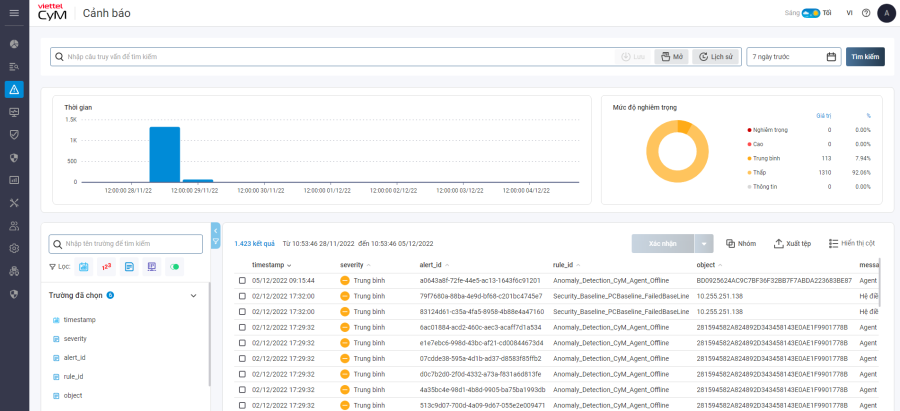Screen dimensions: 900x411
Task: Filter fields by date type icon
Action: pyautogui.click(x=83, y=266)
